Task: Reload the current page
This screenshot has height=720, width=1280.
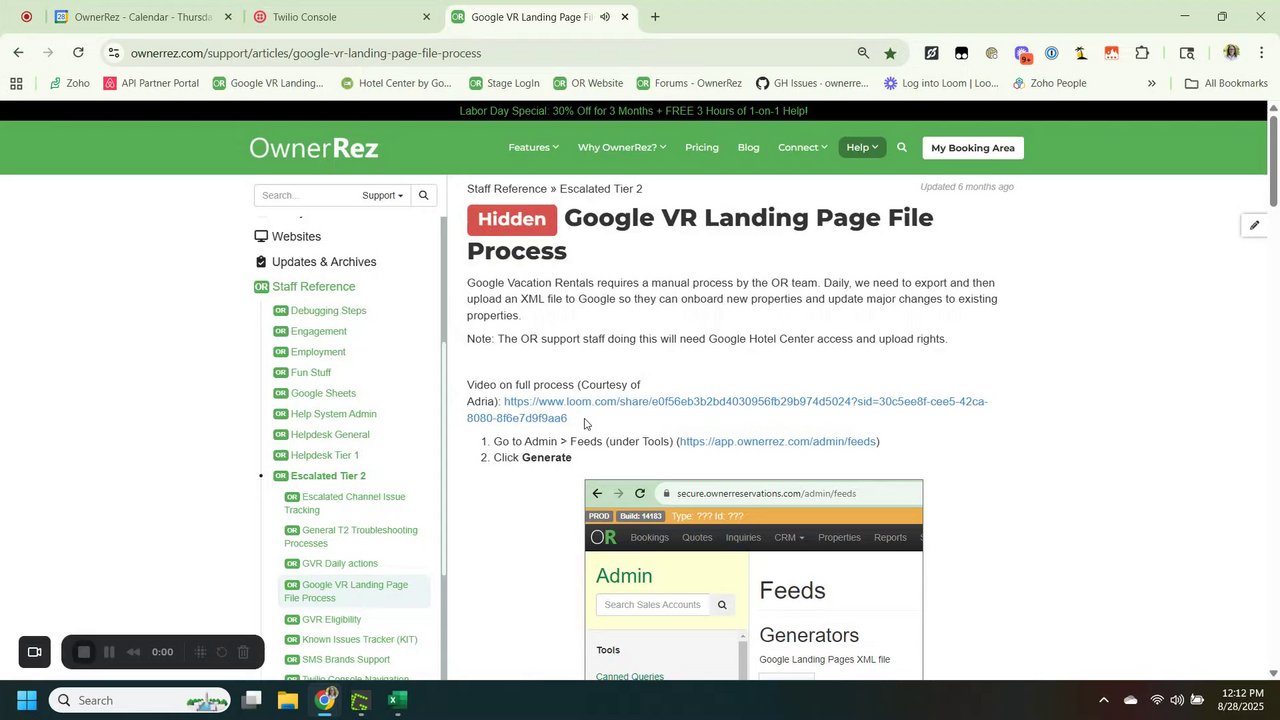Action: click(78, 53)
